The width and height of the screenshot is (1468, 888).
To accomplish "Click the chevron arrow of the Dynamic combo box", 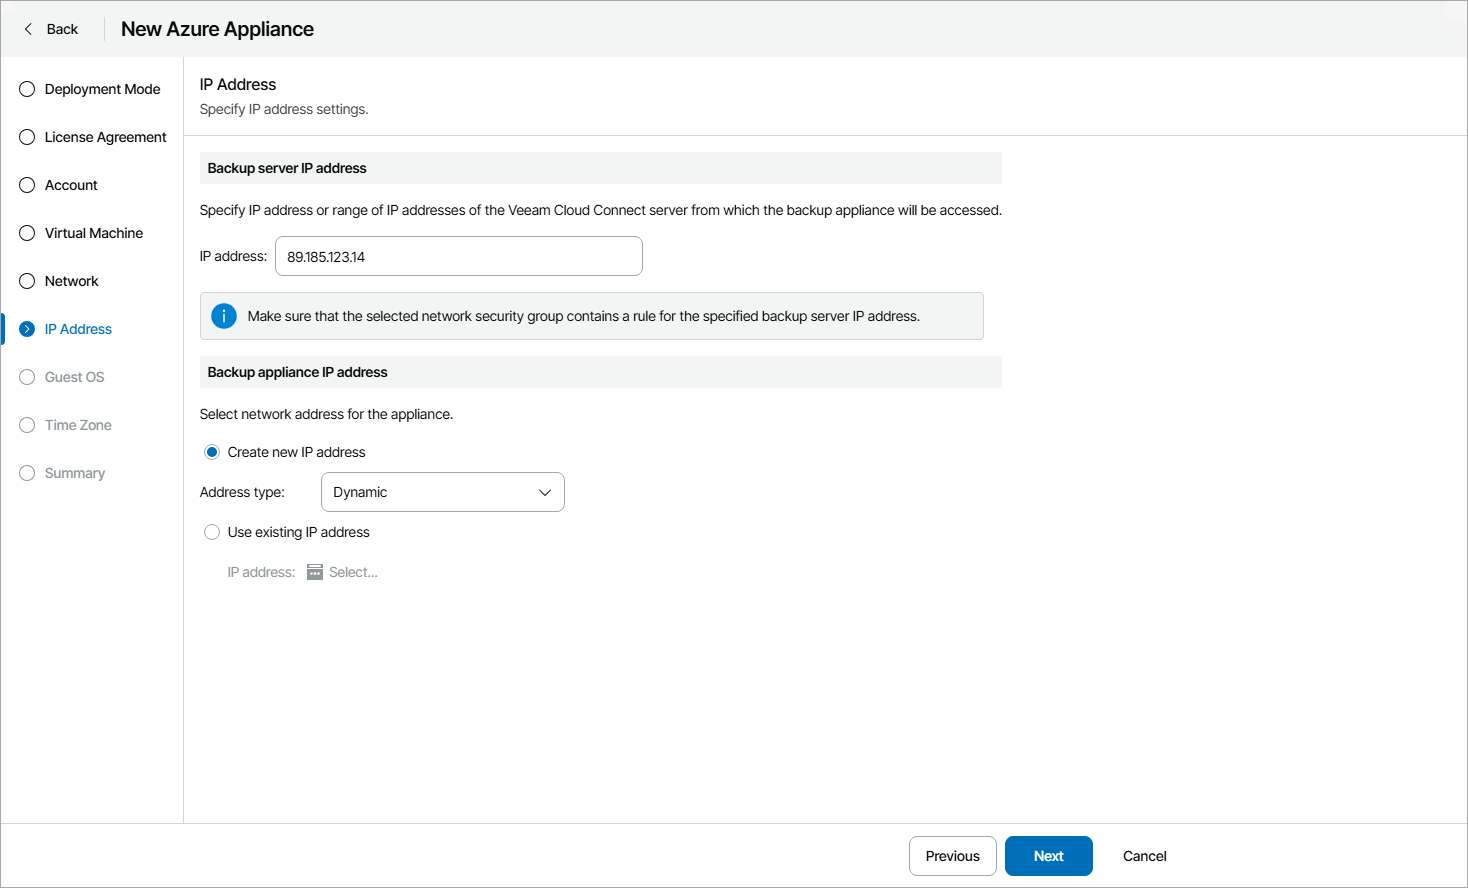I will pos(545,492).
